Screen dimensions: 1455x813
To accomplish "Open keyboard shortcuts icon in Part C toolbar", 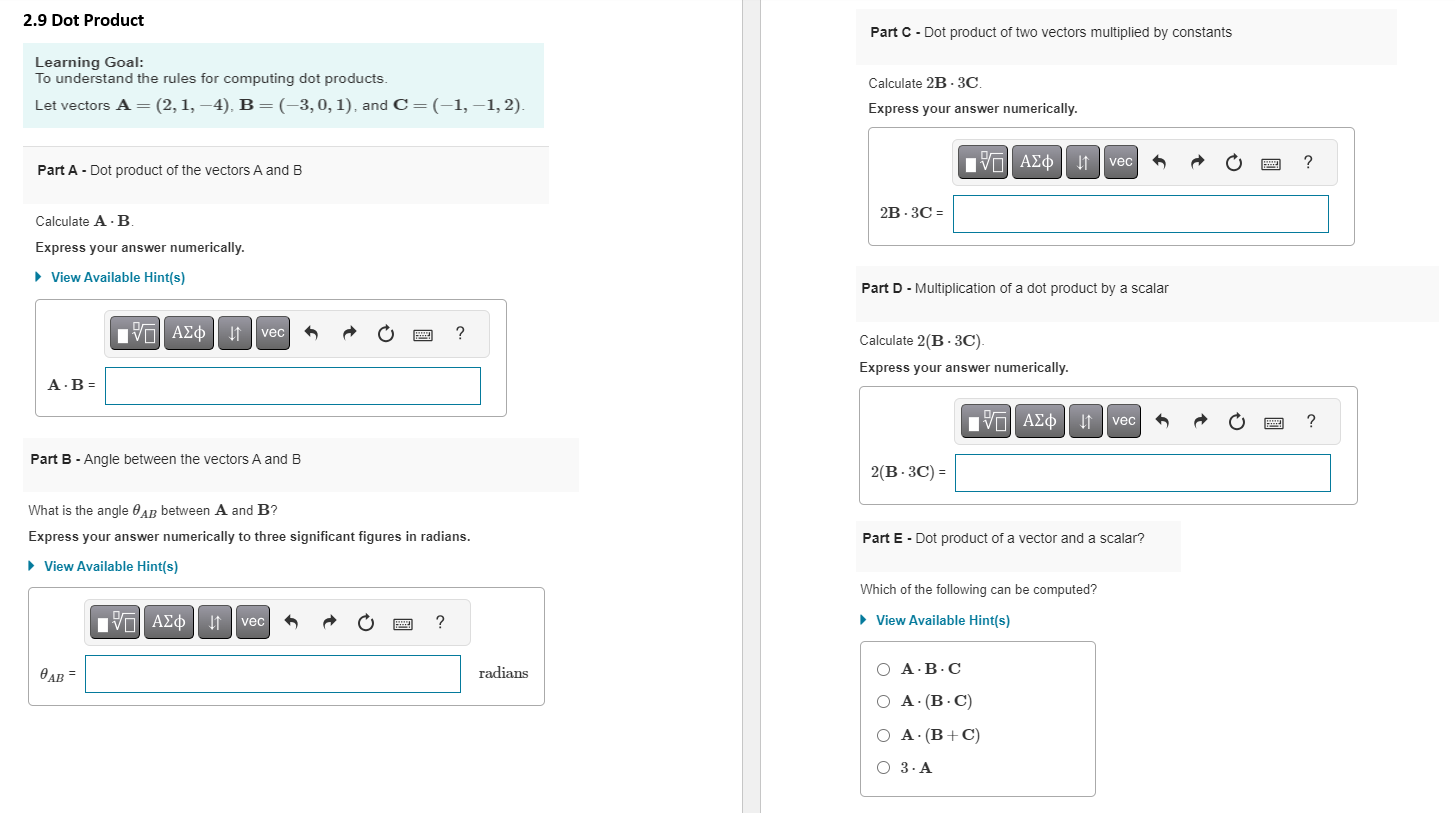I will point(1270,162).
